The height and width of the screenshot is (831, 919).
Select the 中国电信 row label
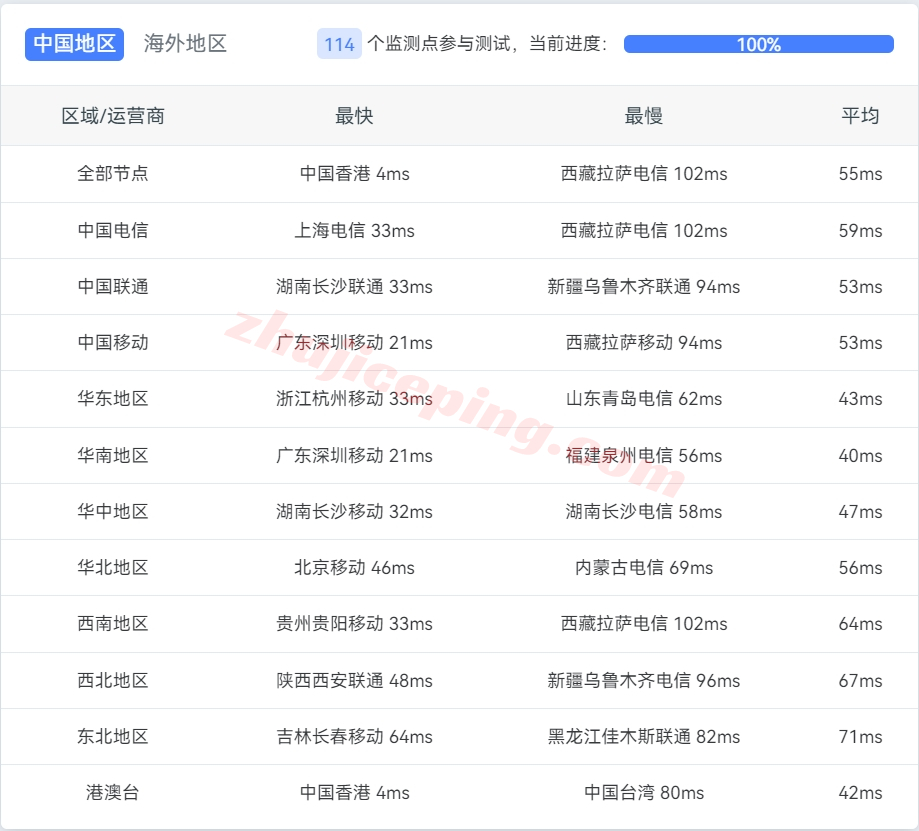pyautogui.click(x=113, y=231)
